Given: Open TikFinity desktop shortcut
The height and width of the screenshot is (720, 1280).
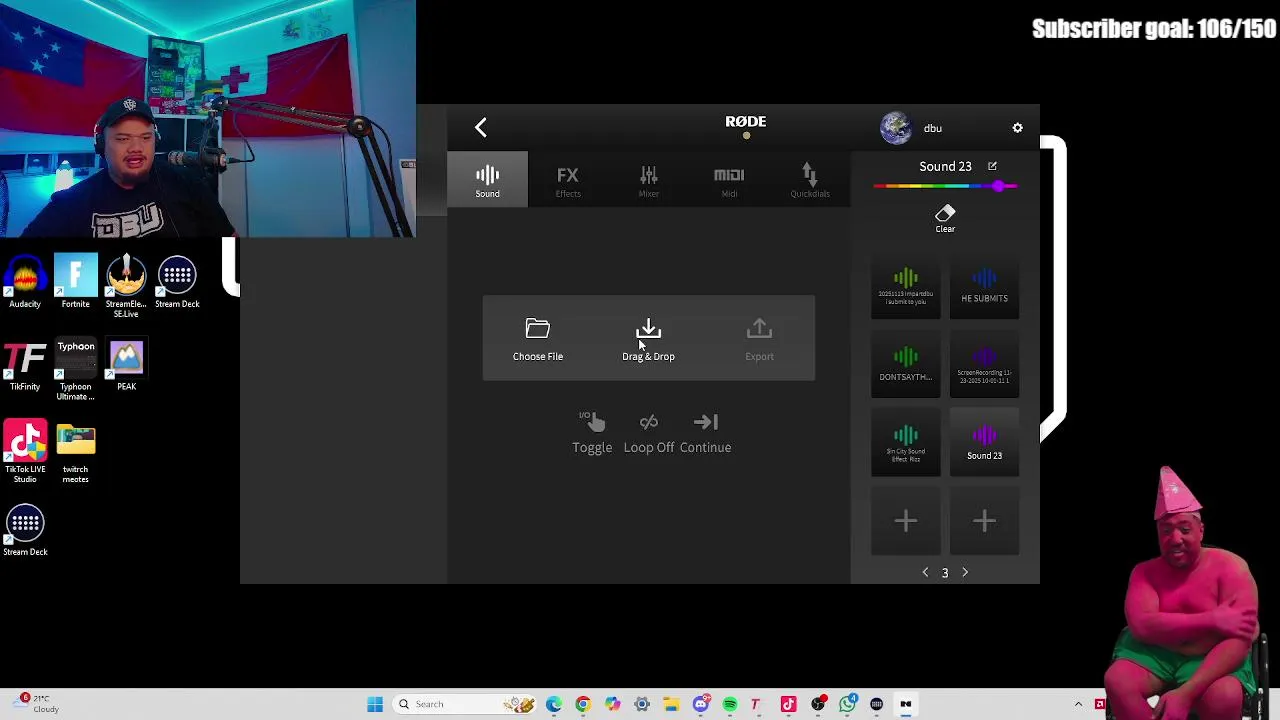Looking at the screenshot, I should 25,366.
